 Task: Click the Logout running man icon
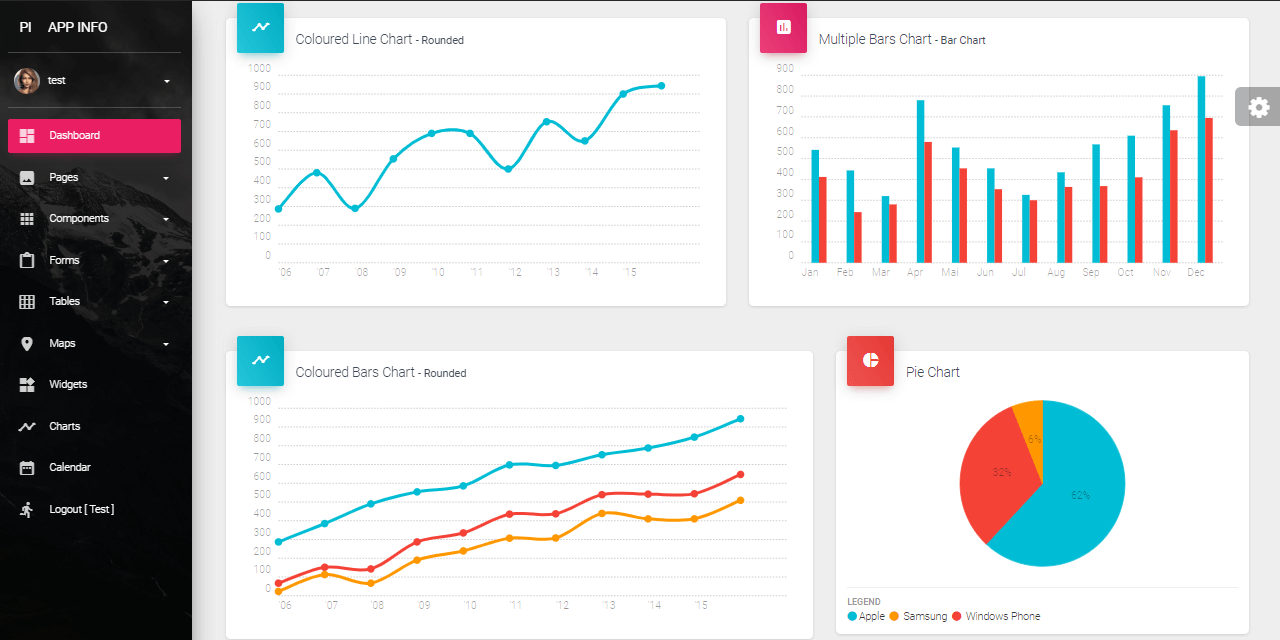[27, 509]
